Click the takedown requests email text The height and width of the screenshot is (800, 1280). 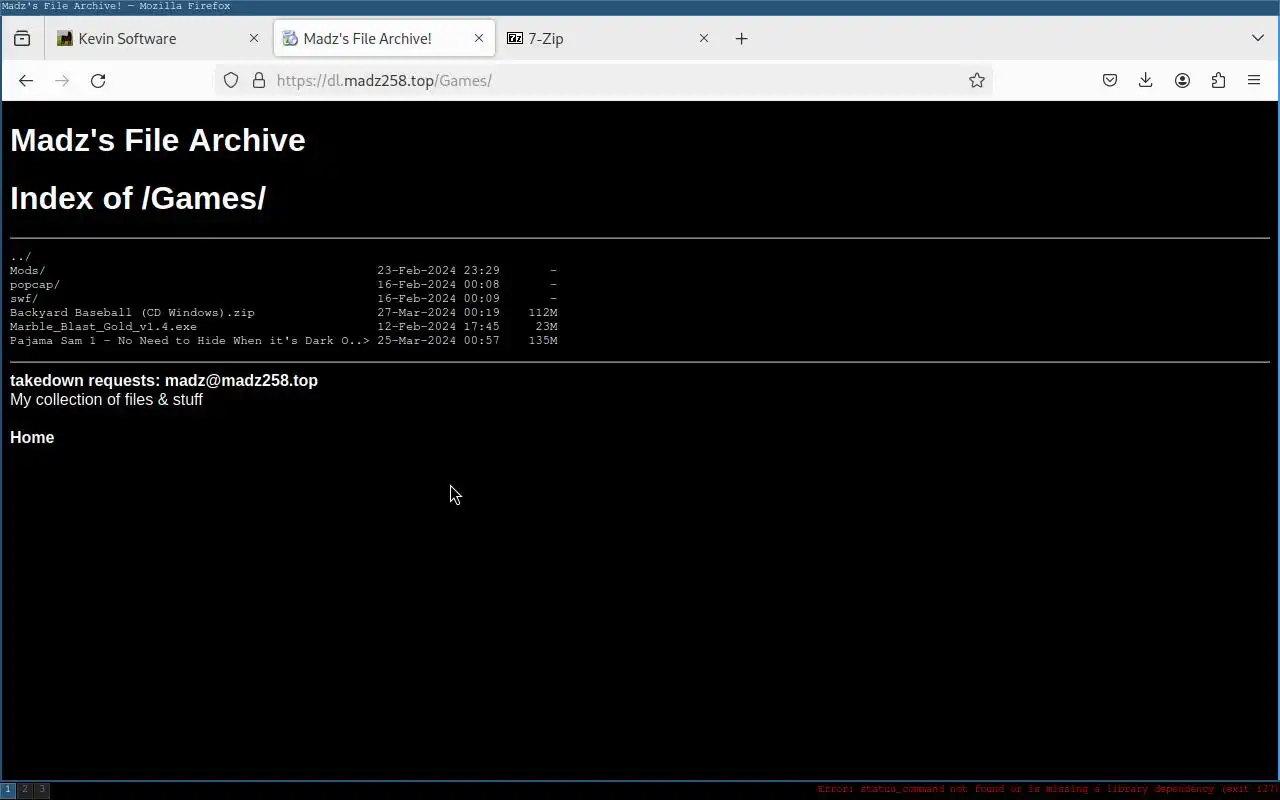coord(164,380)
